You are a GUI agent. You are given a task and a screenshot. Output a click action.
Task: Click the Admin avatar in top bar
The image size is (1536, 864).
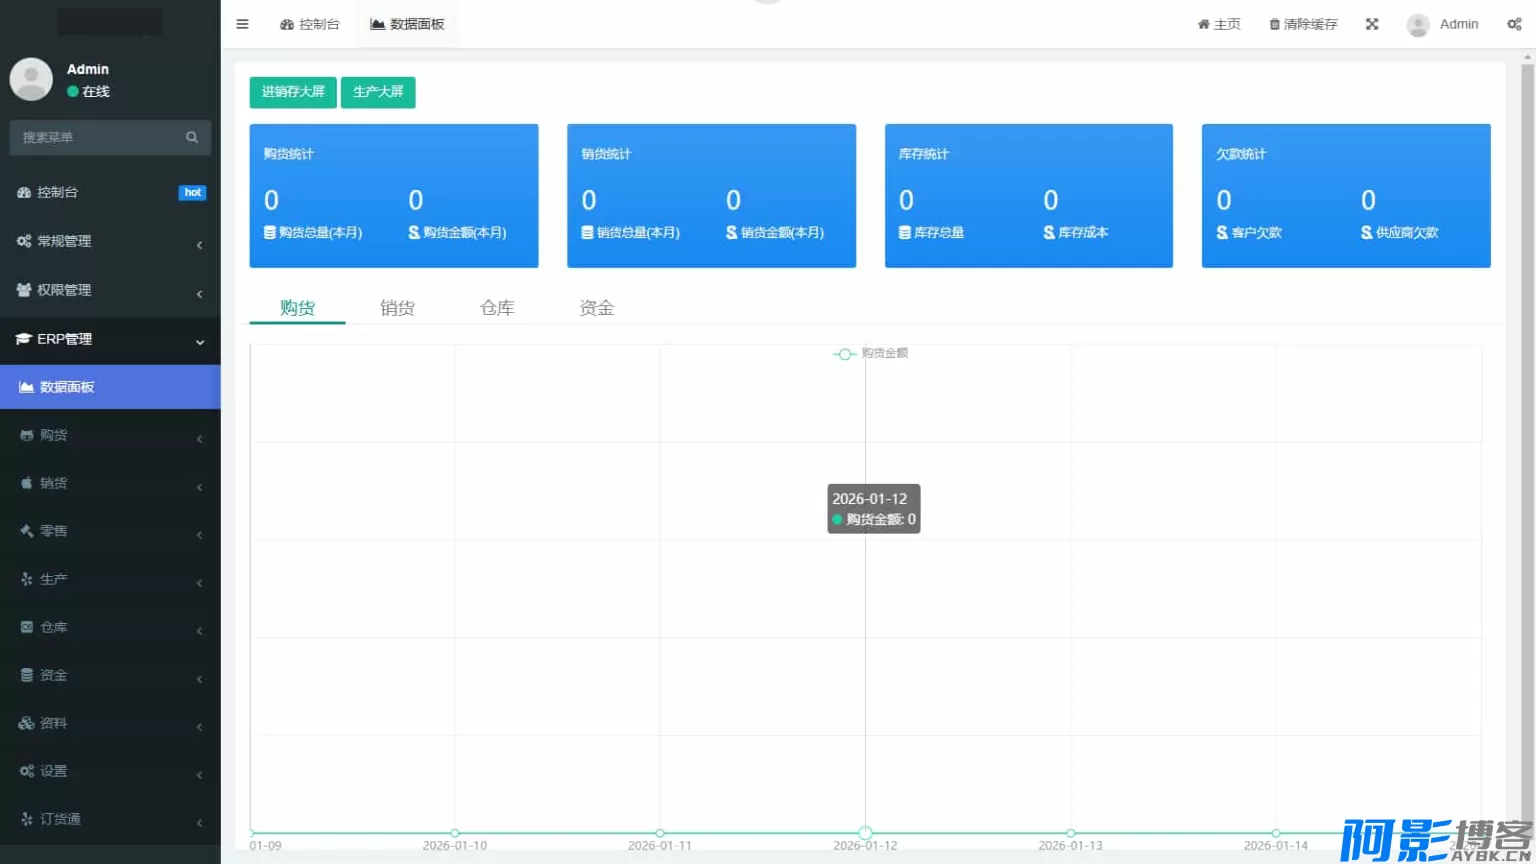[1417, 25]
